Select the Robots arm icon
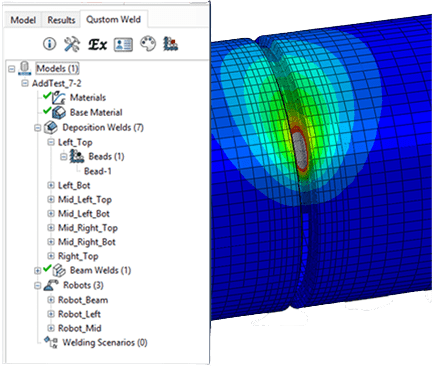The width and height of the screenshot is (432, 366). (x=51, y=285)
